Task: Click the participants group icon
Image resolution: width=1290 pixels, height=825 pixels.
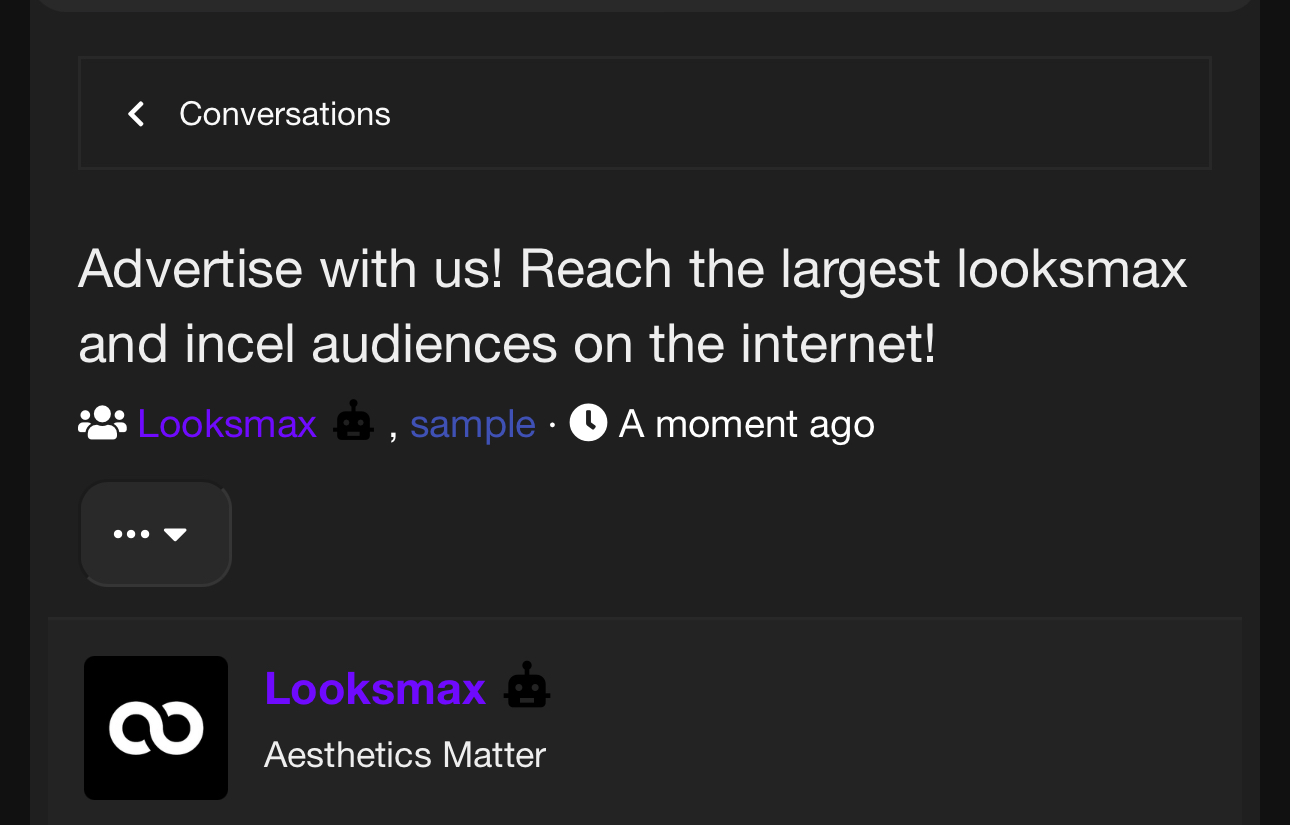Action: (x=102, y=424)
